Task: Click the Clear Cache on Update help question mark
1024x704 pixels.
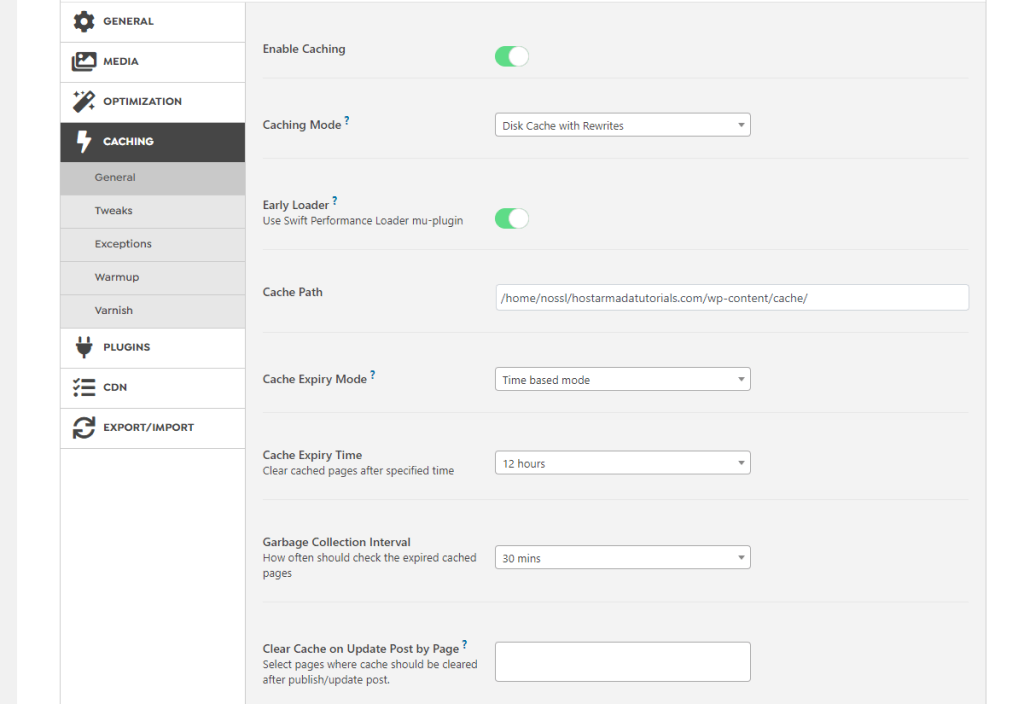Action: point(464,645)
